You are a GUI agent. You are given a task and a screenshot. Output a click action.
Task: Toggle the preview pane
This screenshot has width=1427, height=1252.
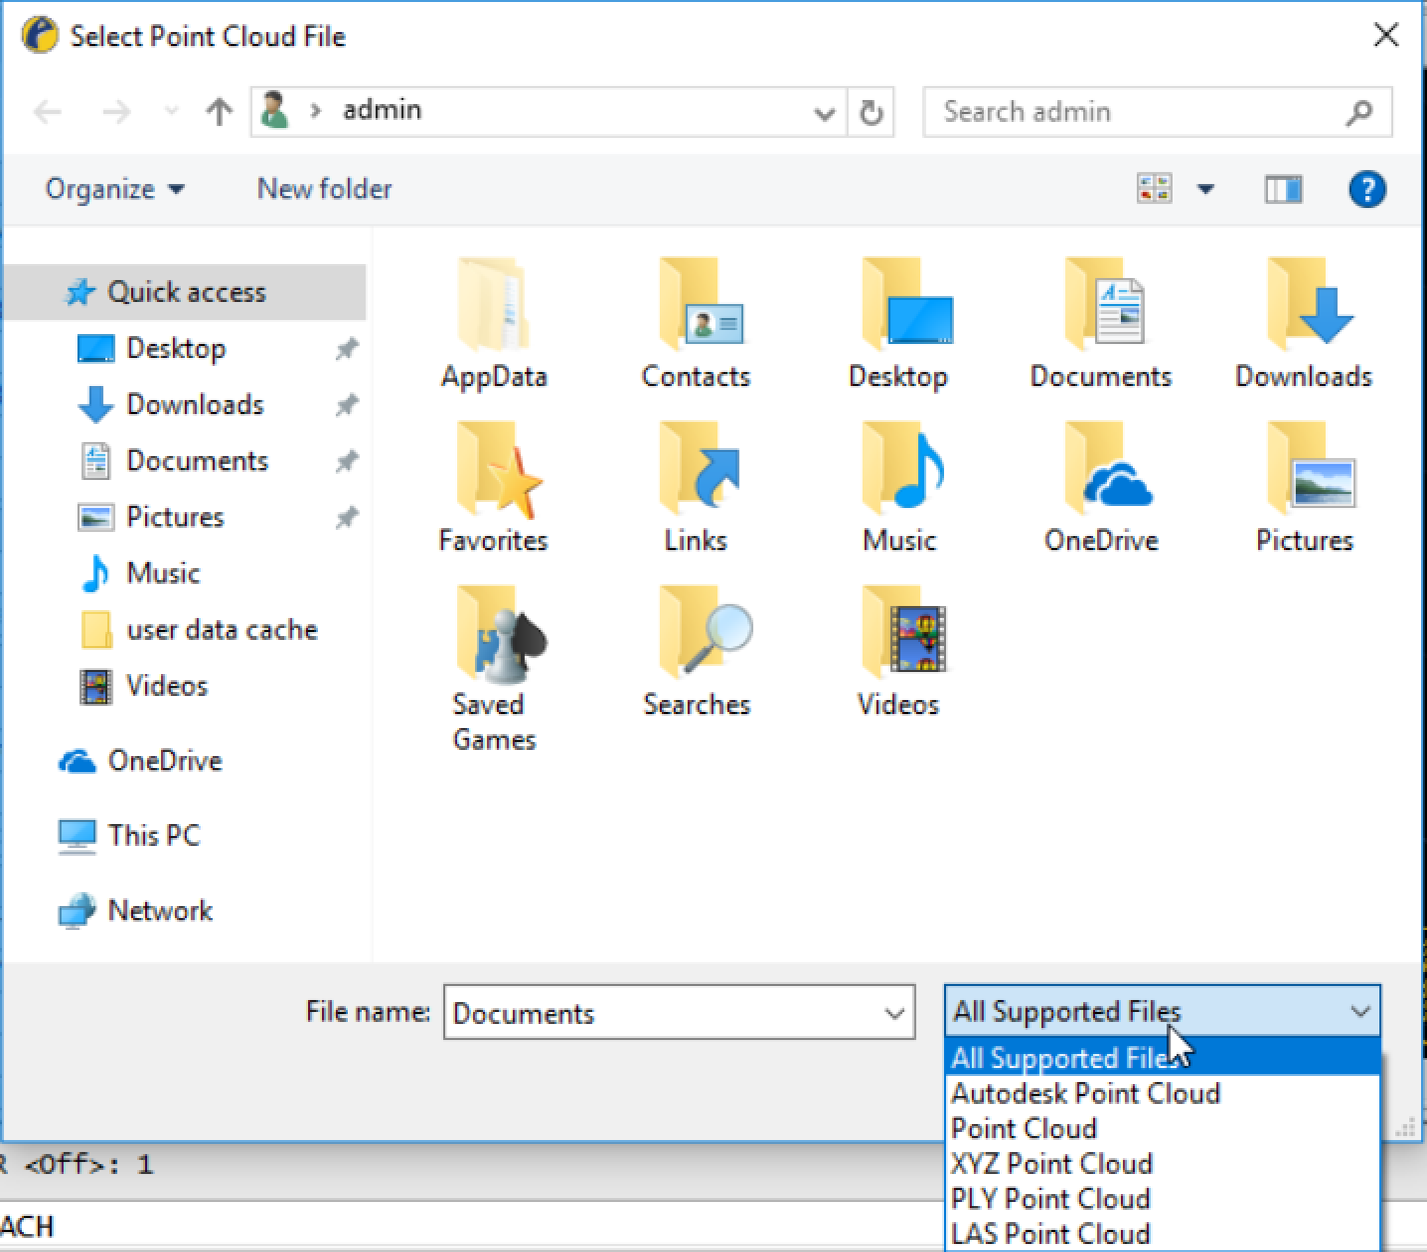1283,189
